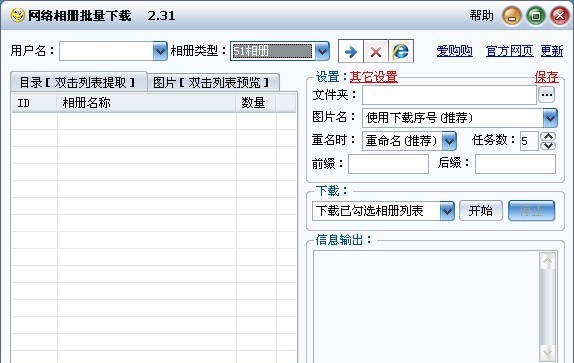Click the output scrollbar down arrow

(x=547, y=352)
